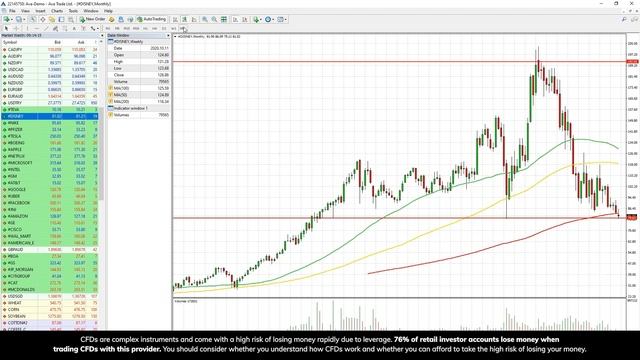
Task: Expand the New Chart dropdown arrow
Action: 11,19
